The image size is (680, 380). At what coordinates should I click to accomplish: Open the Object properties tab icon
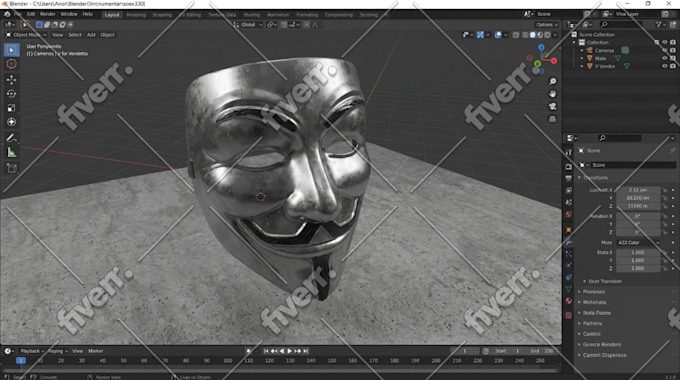569,230
